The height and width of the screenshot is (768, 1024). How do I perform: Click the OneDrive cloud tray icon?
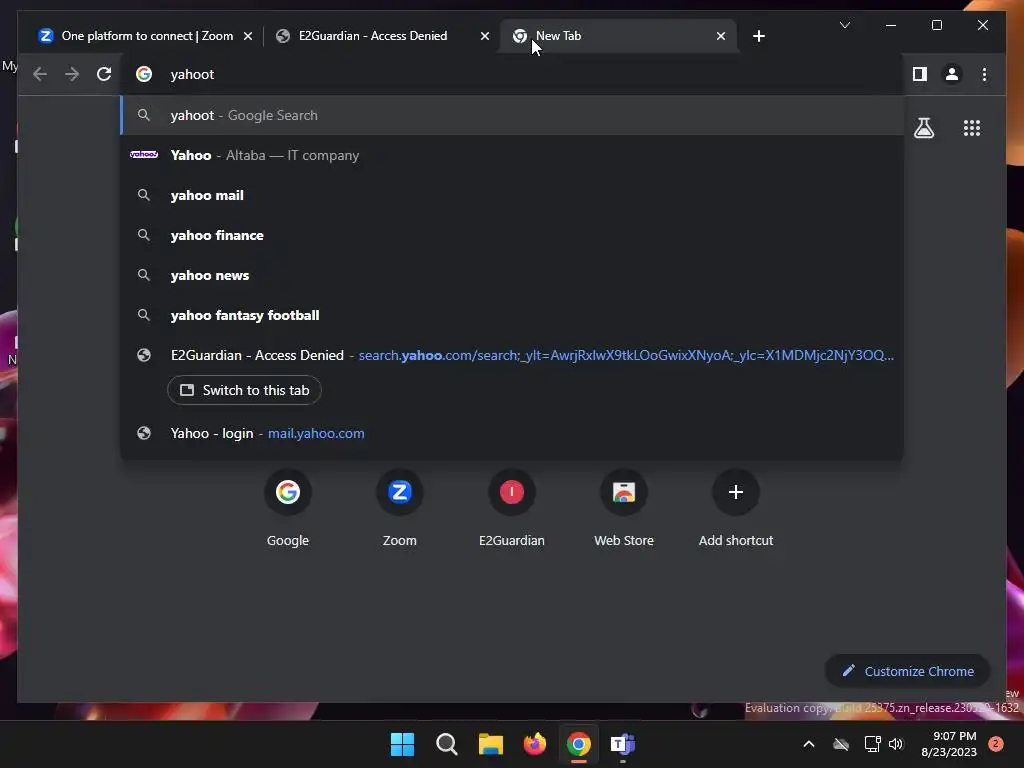tap(840, 744)
